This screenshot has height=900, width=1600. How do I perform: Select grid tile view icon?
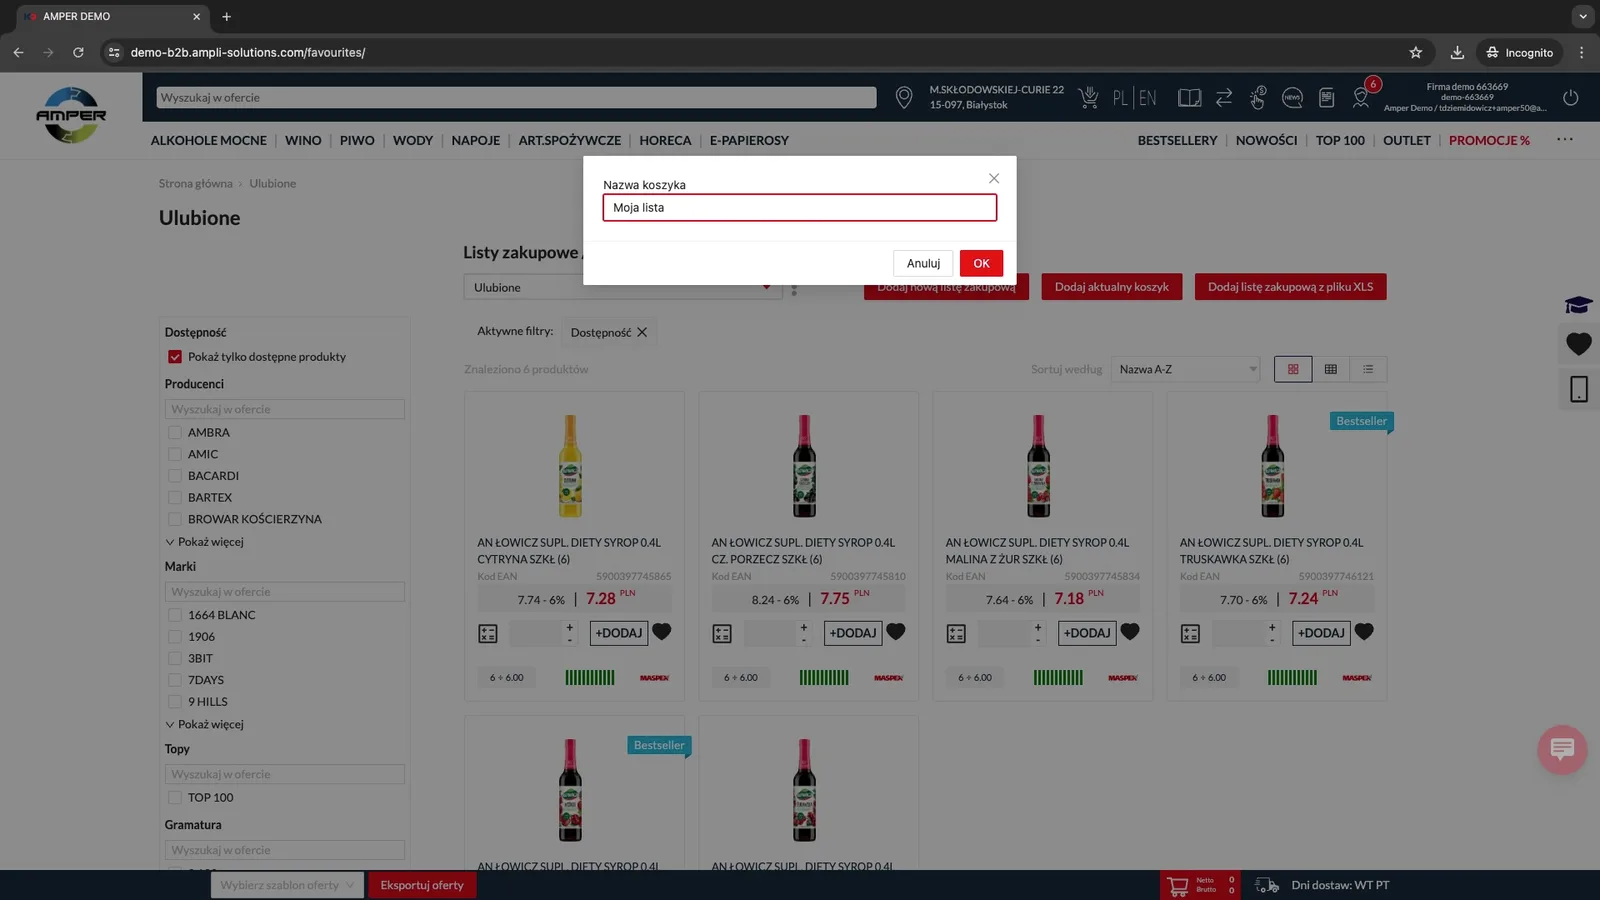click(x=1293, y=369)
